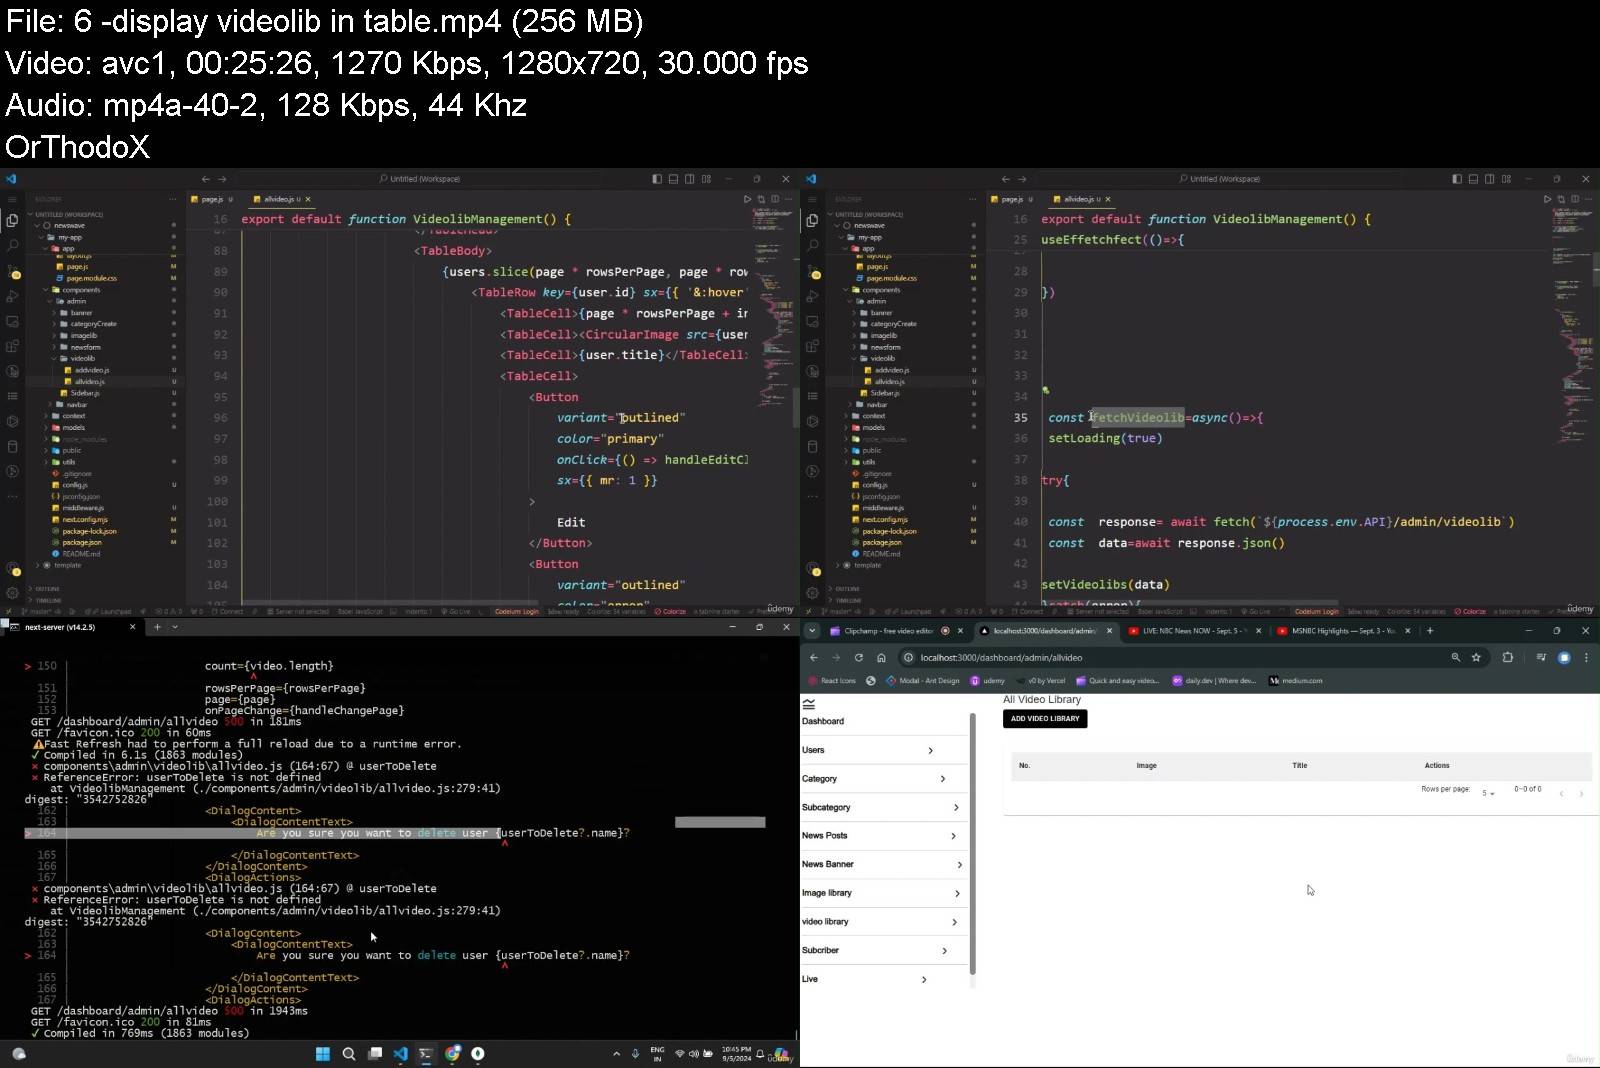
Task: Switch to page.js tab in the TableBody editor
Action: (x=214, y=199)
